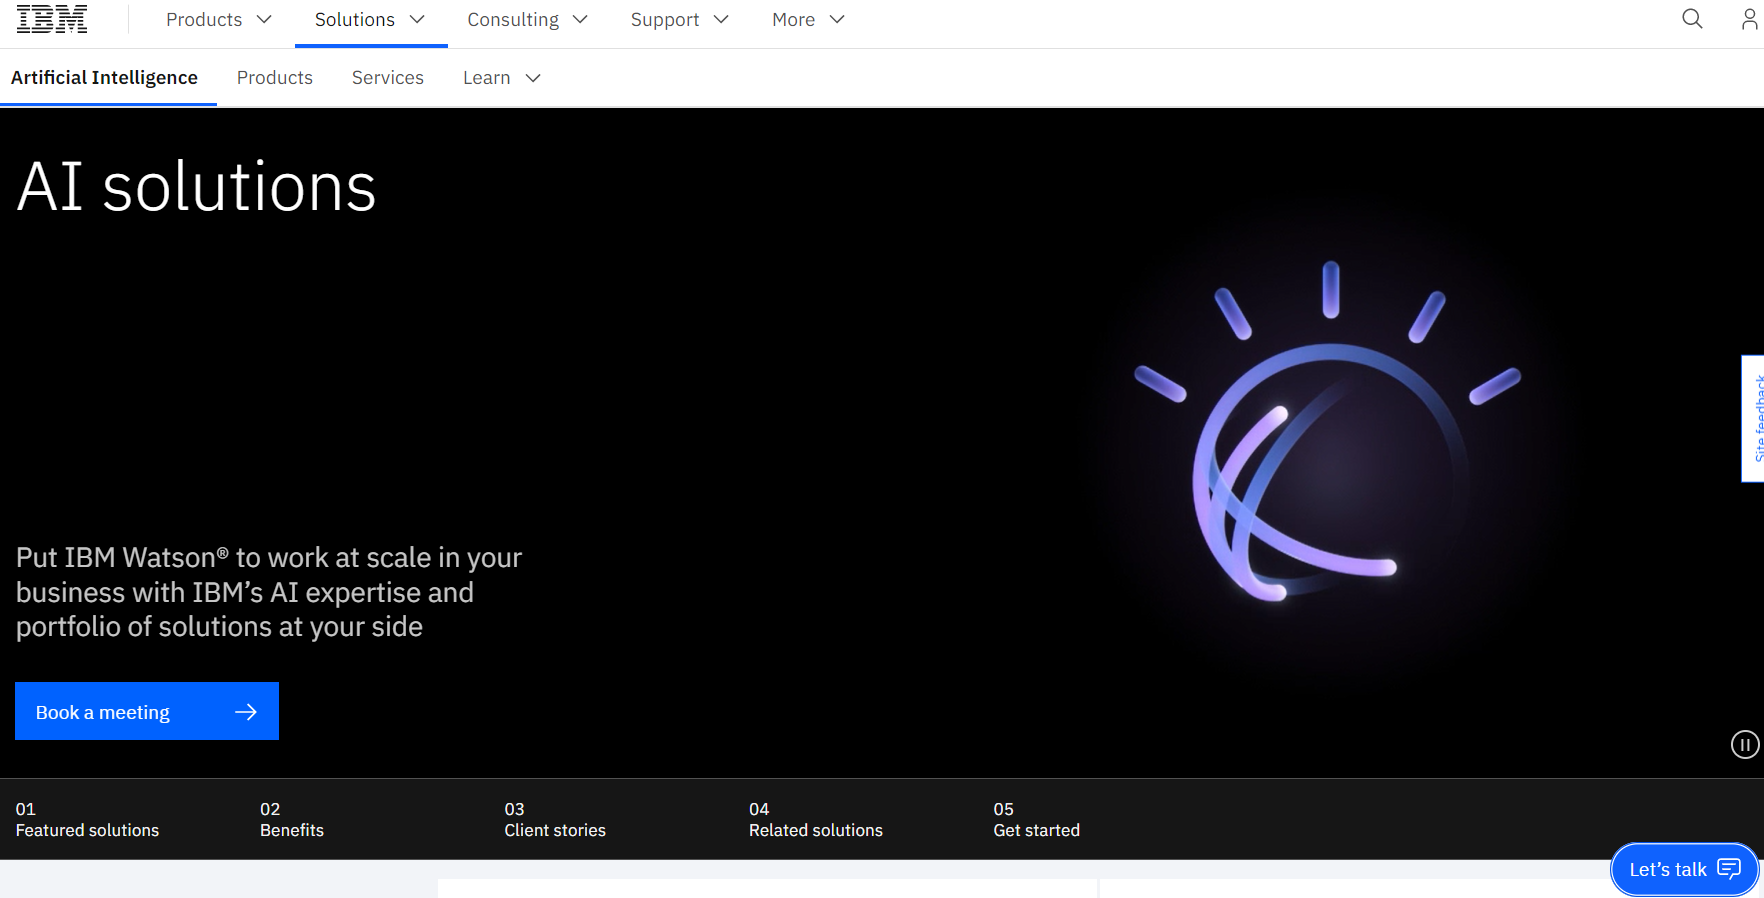Viewport: 1764px width, 898px height.
Task: Click the Let's talk button
Action: 1685,870
